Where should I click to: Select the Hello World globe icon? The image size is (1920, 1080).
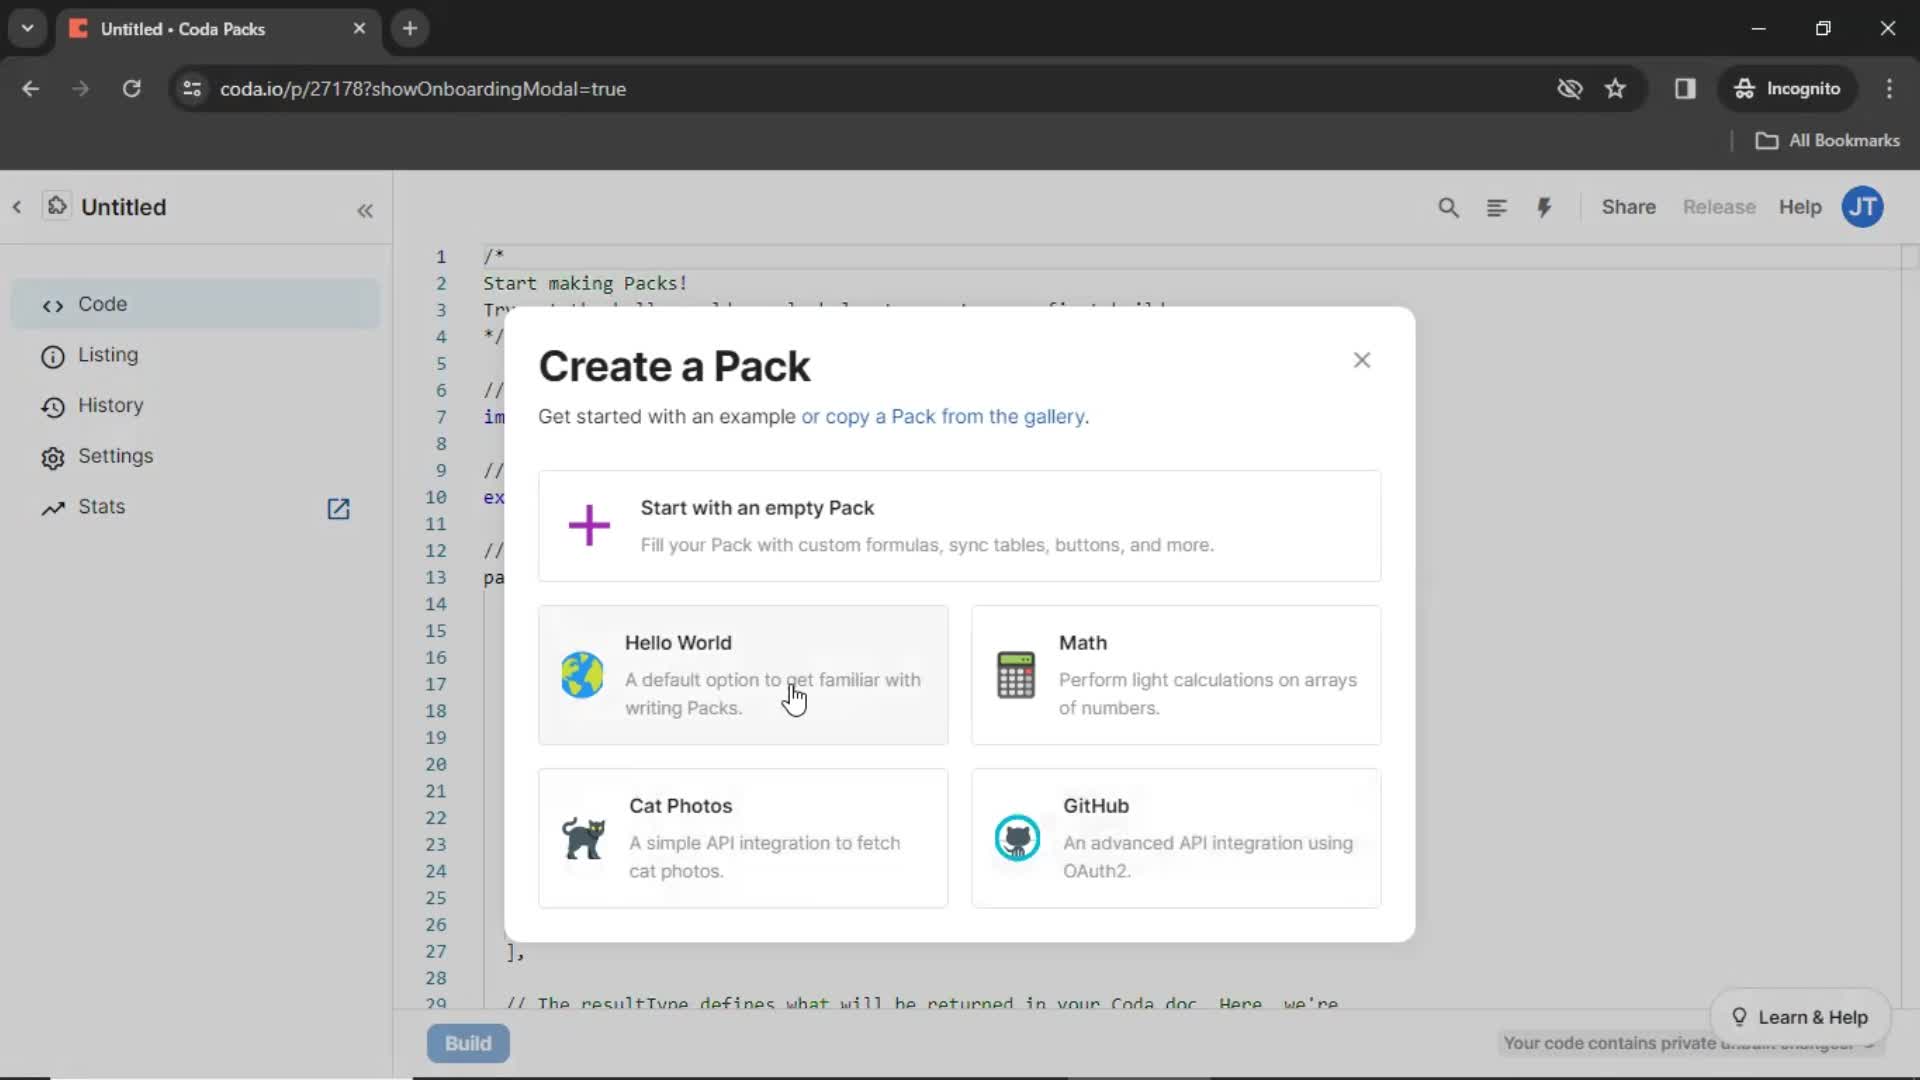pyautogui.click(x=582, y=675)
